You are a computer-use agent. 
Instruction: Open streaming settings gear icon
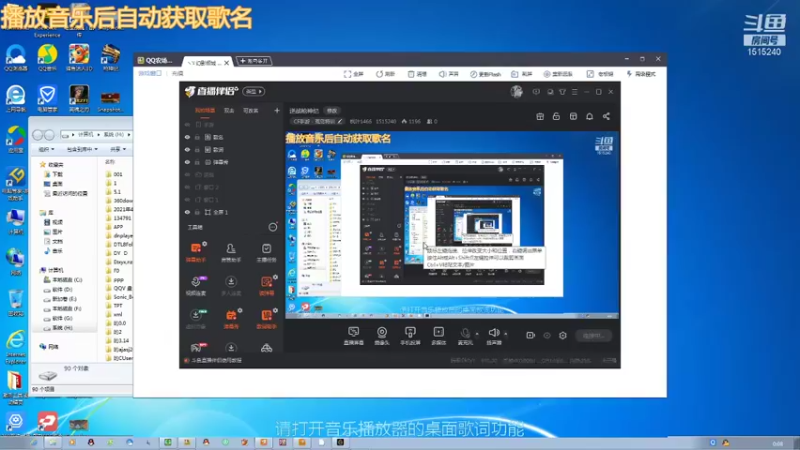(563, 335)
